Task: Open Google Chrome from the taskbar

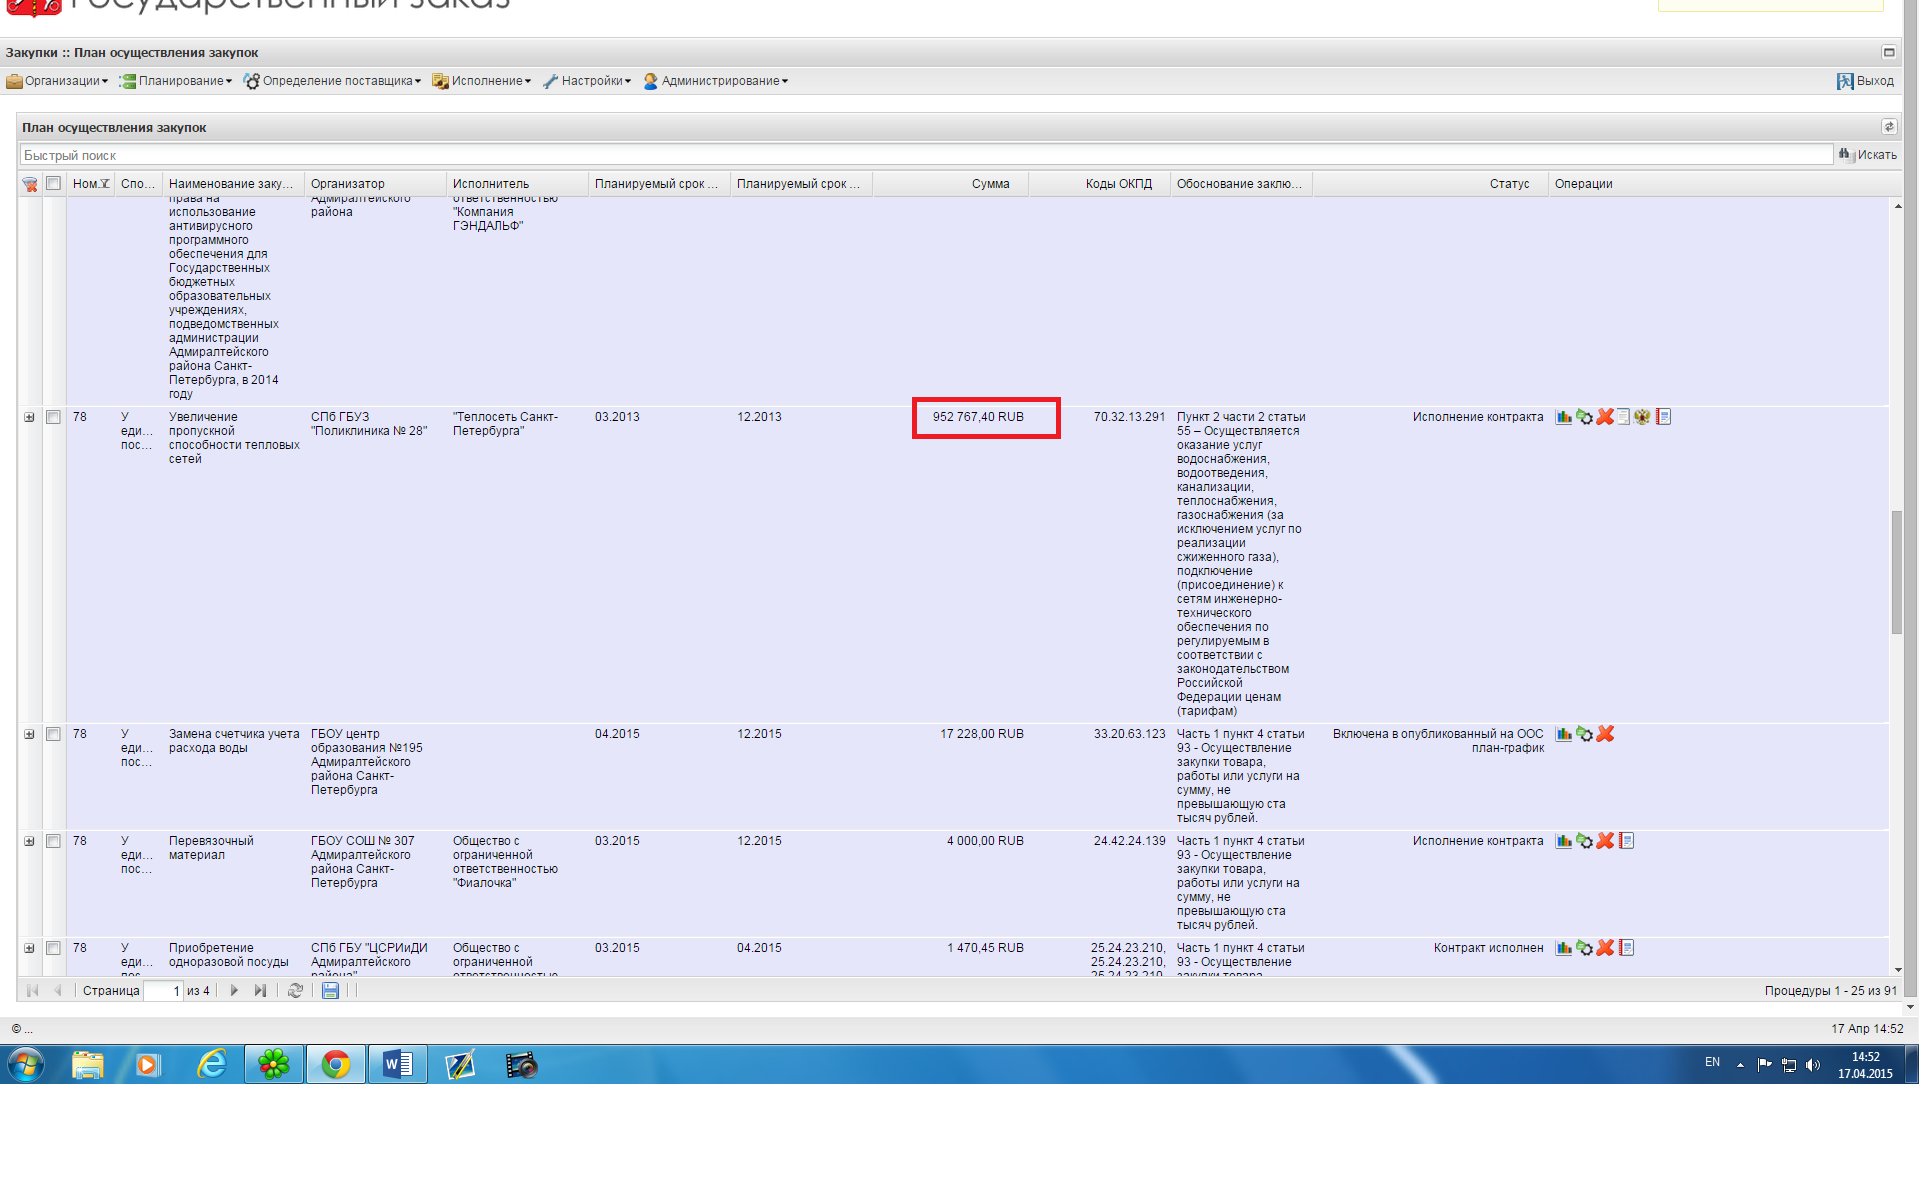Action: click(336, 1065)
